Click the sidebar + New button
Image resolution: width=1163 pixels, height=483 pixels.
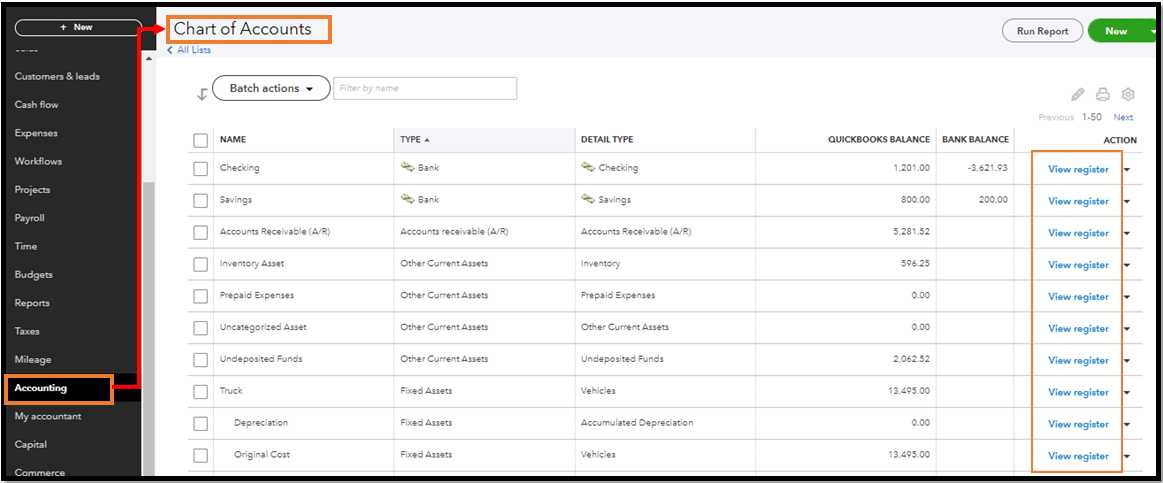click(x=78, y=27)
